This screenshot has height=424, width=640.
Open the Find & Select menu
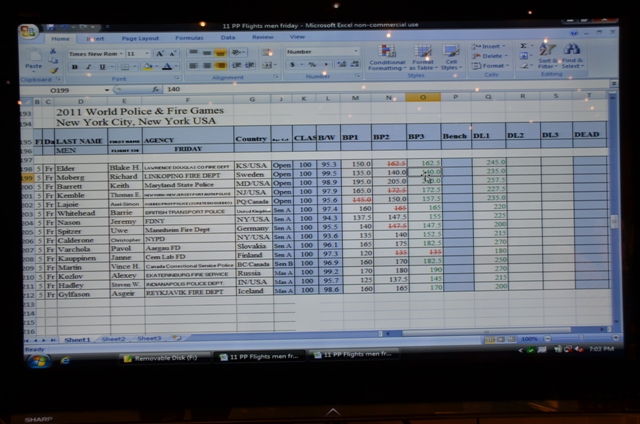click(x=572, y=56)
